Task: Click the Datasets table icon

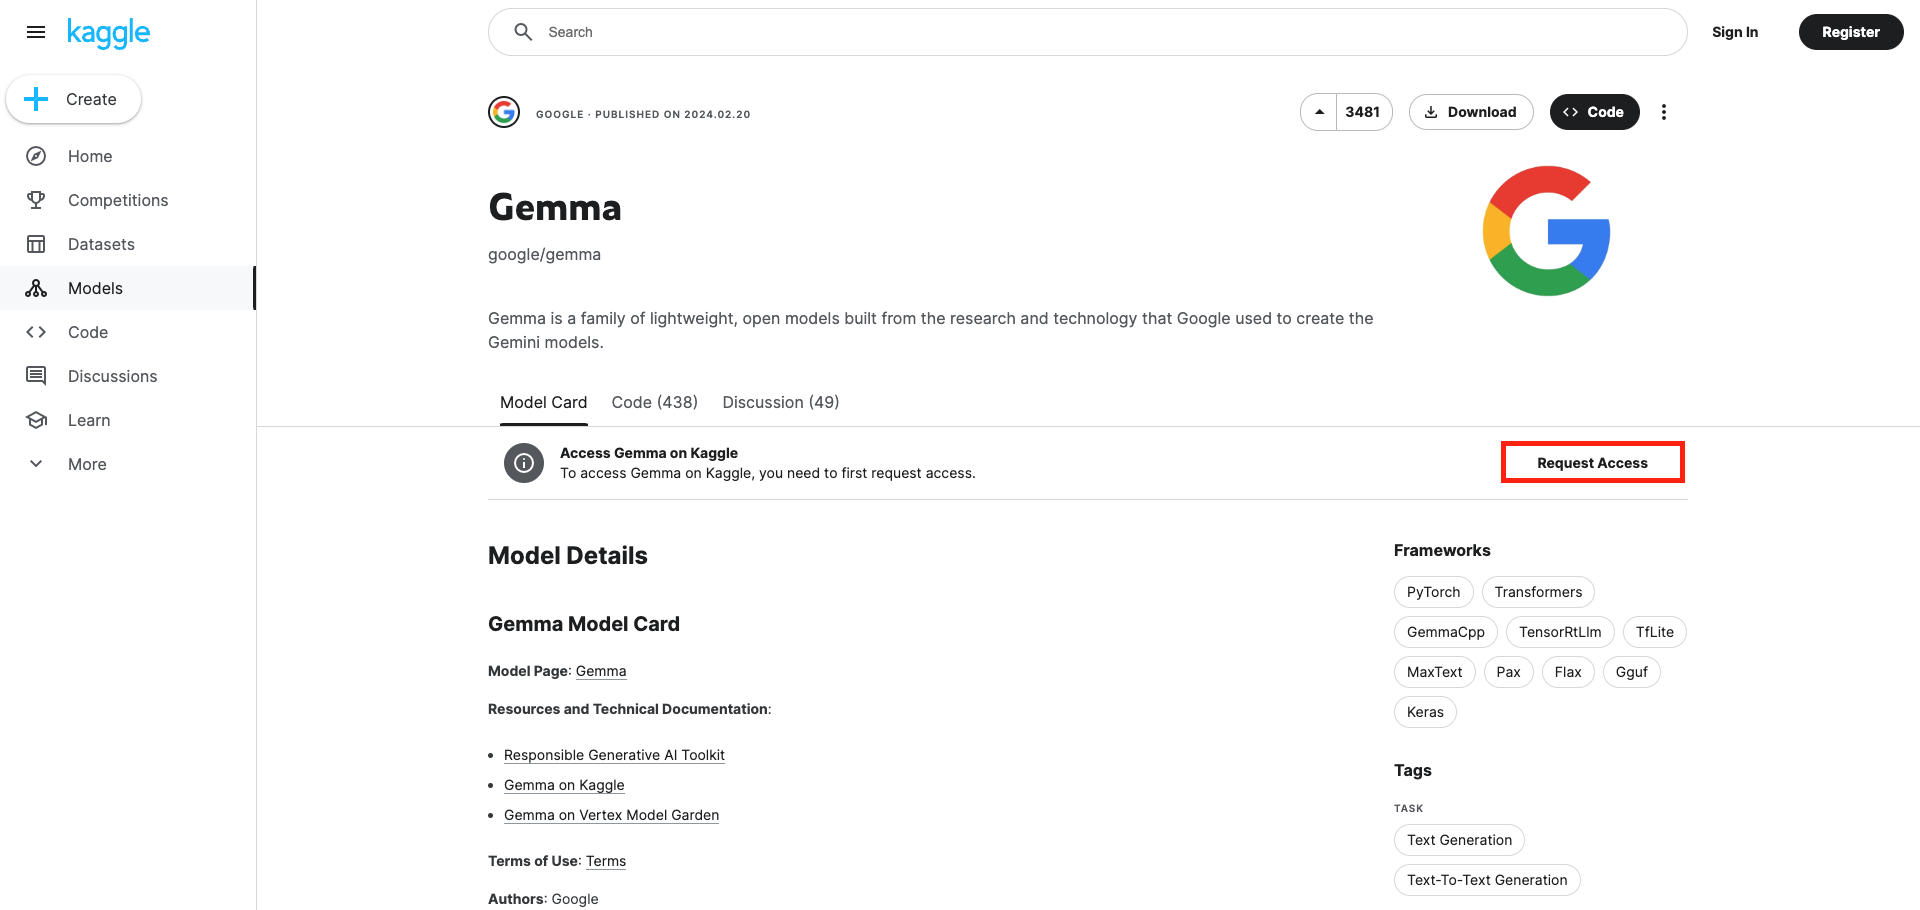Action: [36, 244]
